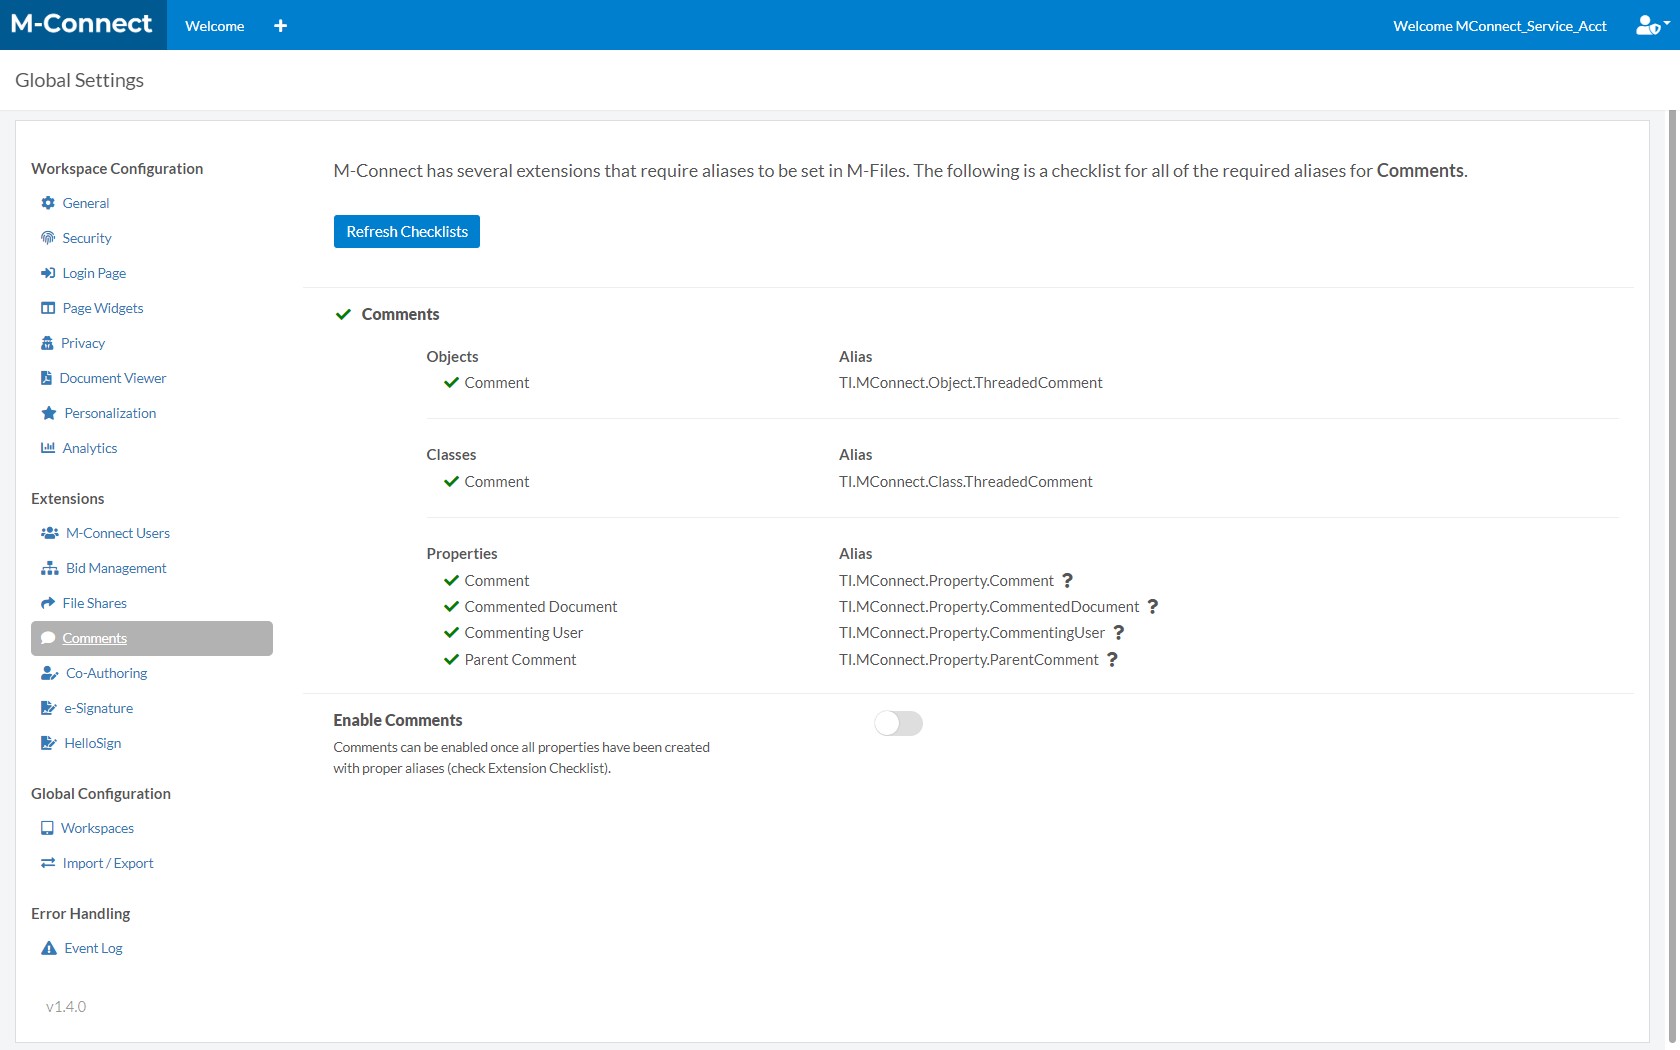Click the General gear icon

click(47, 203)
